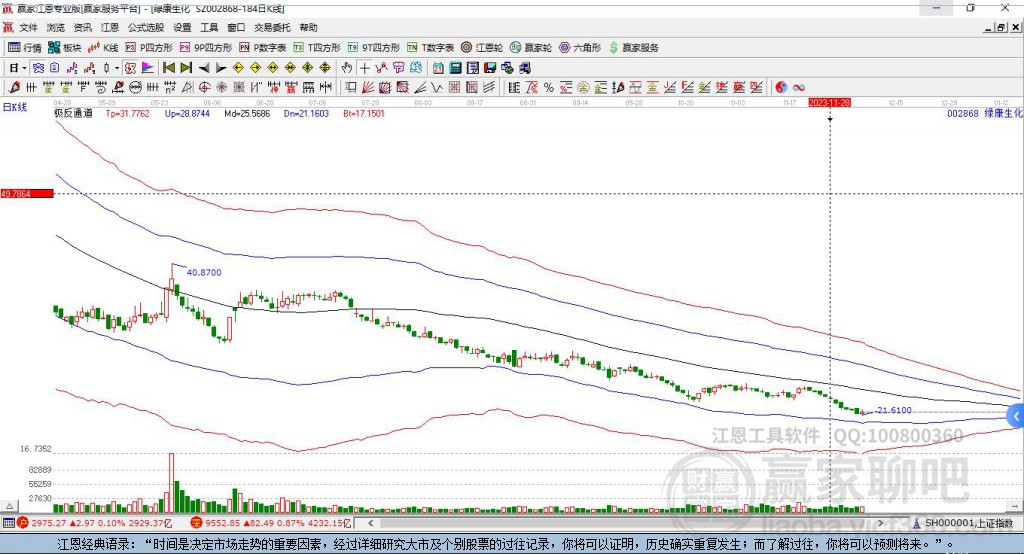Click the save floppy disk icon
This screenshot has width=1024, height=554.
[490, 68]
